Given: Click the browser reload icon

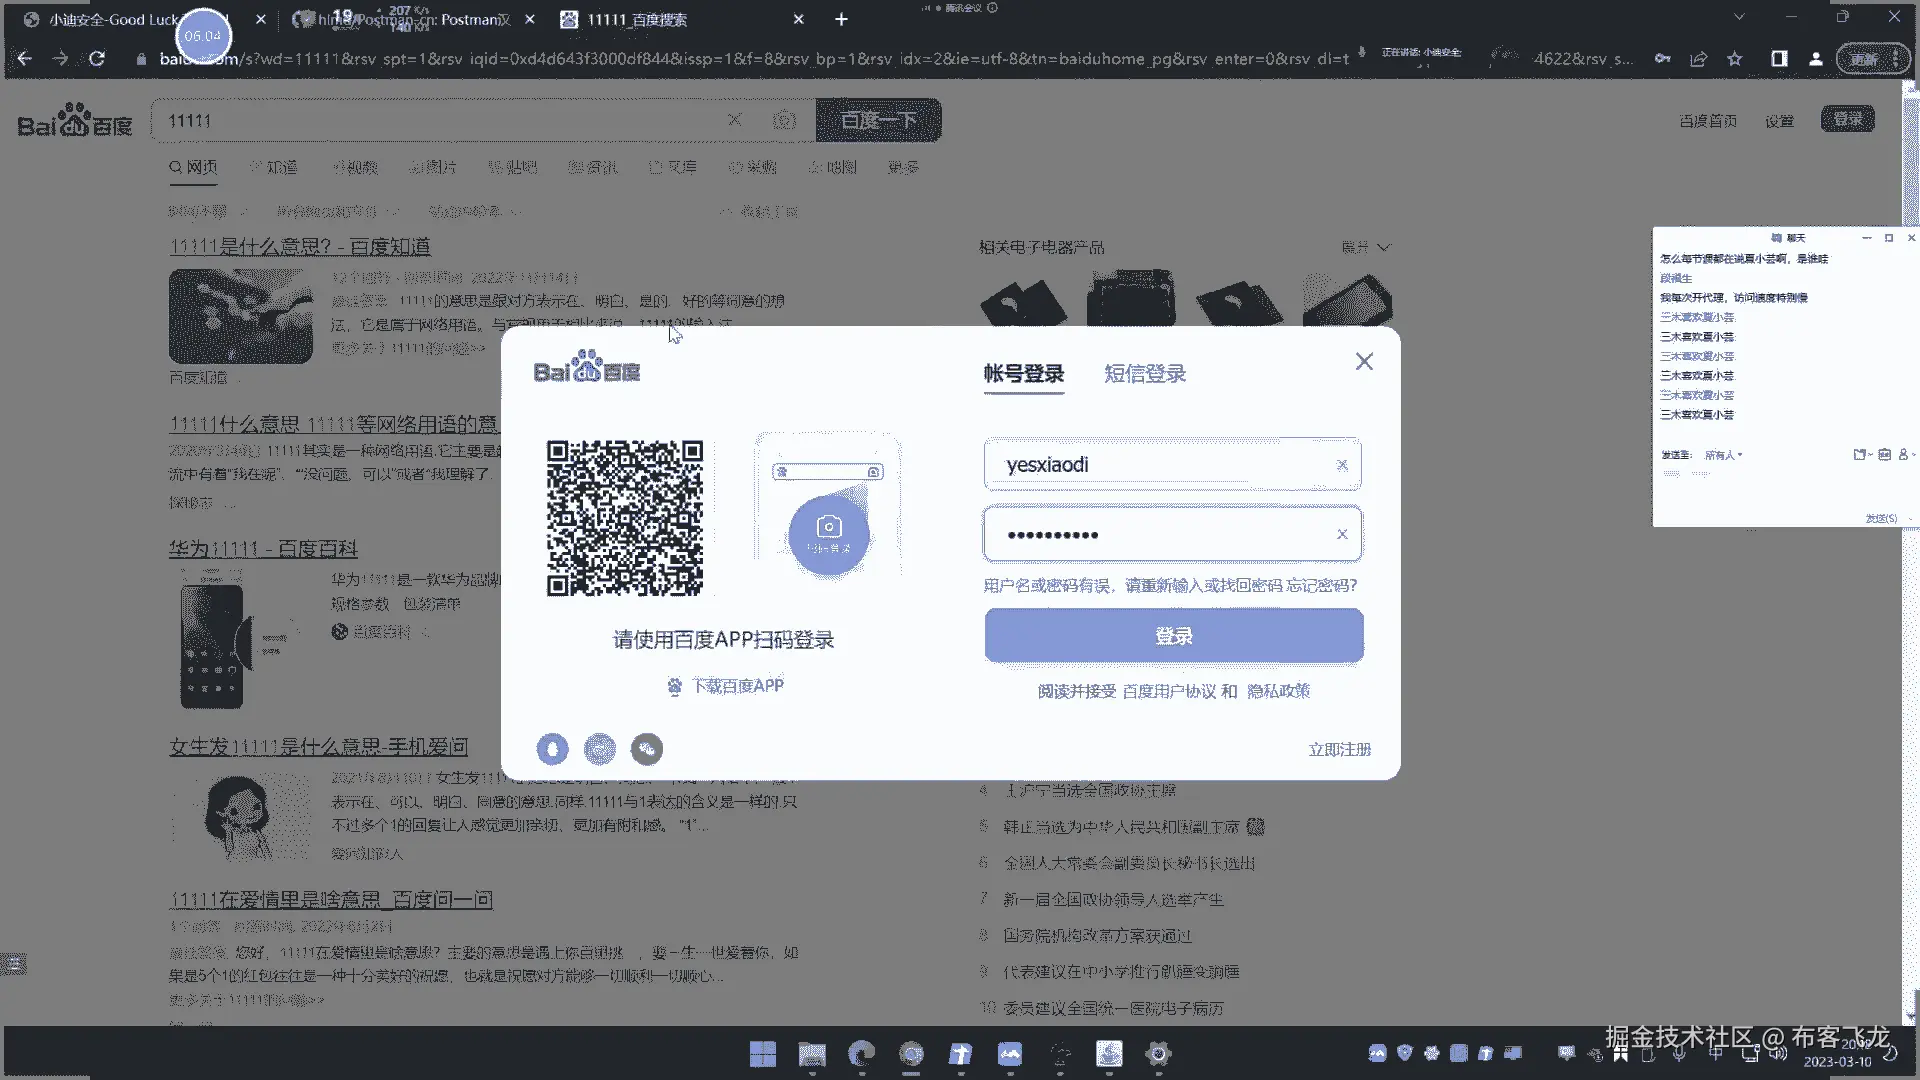Looking at the screenshot, I should click(97, 59).
